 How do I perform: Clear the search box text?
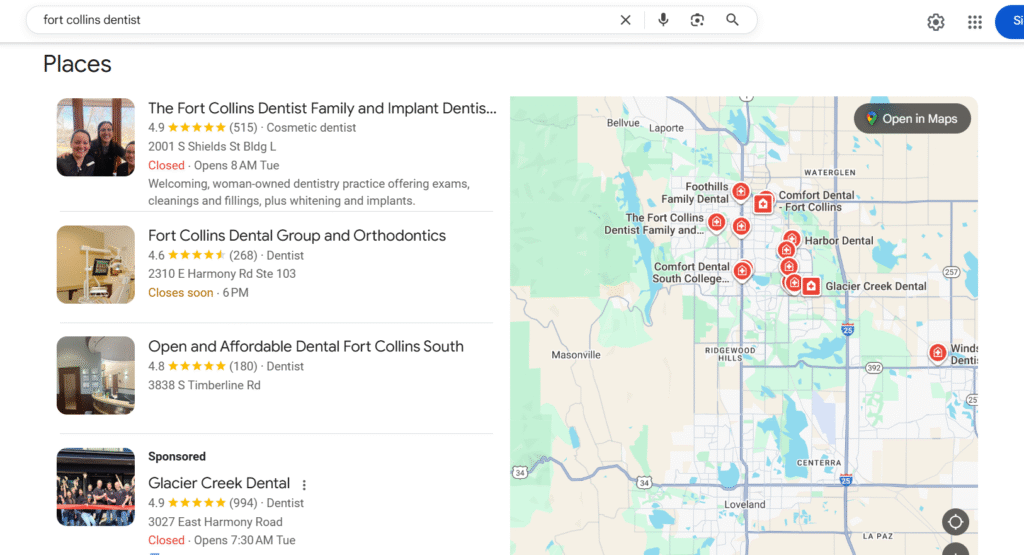click(x=625, y=20)
